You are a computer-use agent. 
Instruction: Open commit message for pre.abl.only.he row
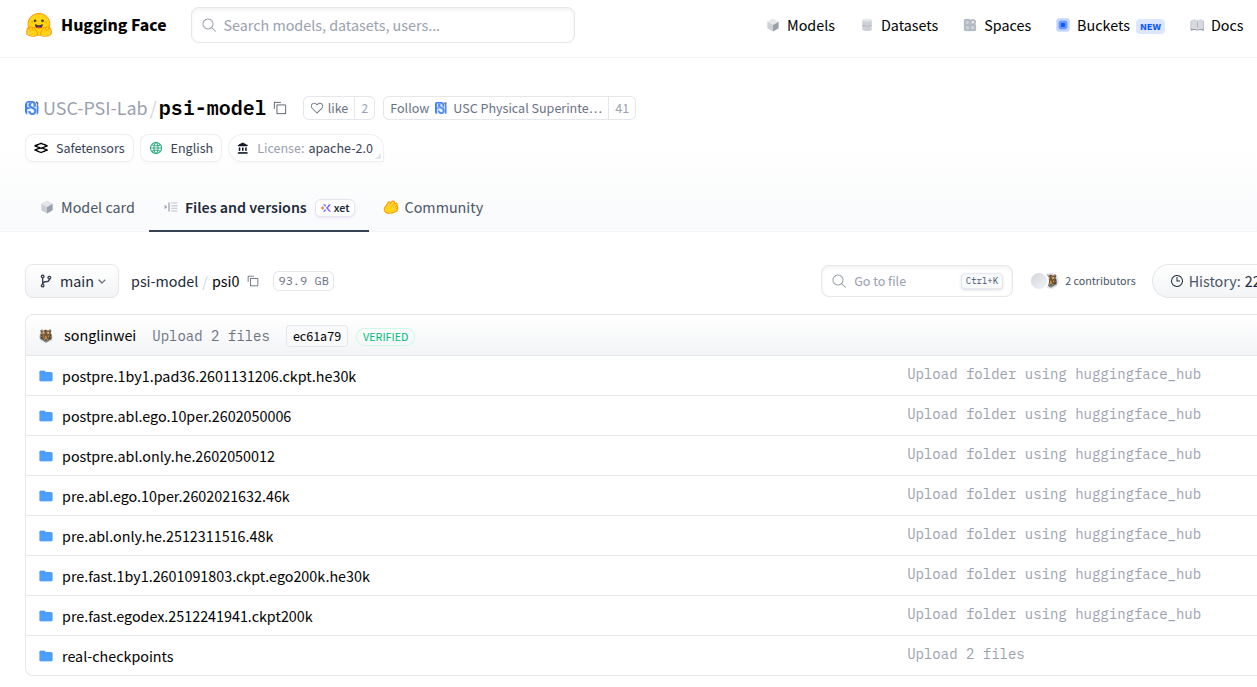pyautogui.click(x=1054, y=534)
